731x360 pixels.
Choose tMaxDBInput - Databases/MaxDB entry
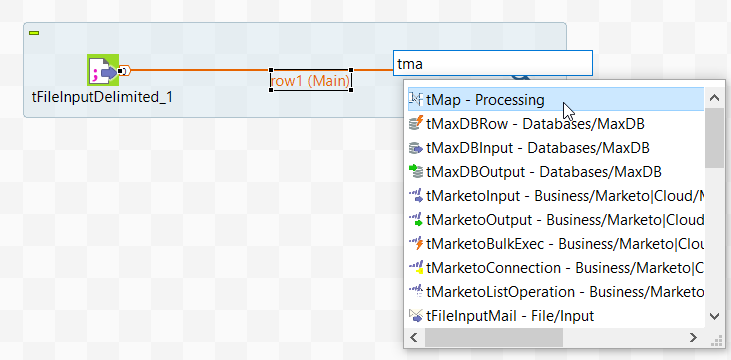click(x=556, y=148)
